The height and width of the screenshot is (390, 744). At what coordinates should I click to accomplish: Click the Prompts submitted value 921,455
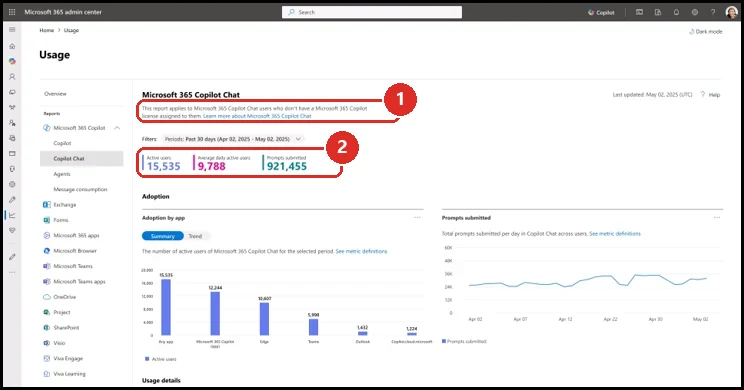point(287,166)
